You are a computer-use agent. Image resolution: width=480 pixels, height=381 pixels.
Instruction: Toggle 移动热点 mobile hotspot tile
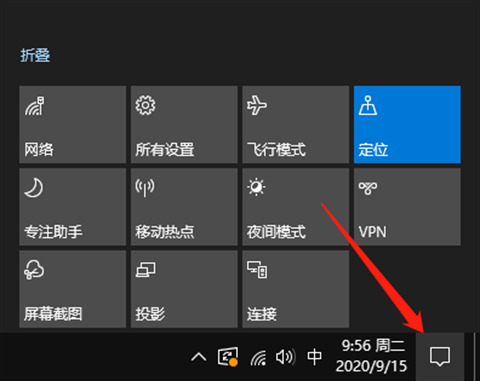click(184, 207)
